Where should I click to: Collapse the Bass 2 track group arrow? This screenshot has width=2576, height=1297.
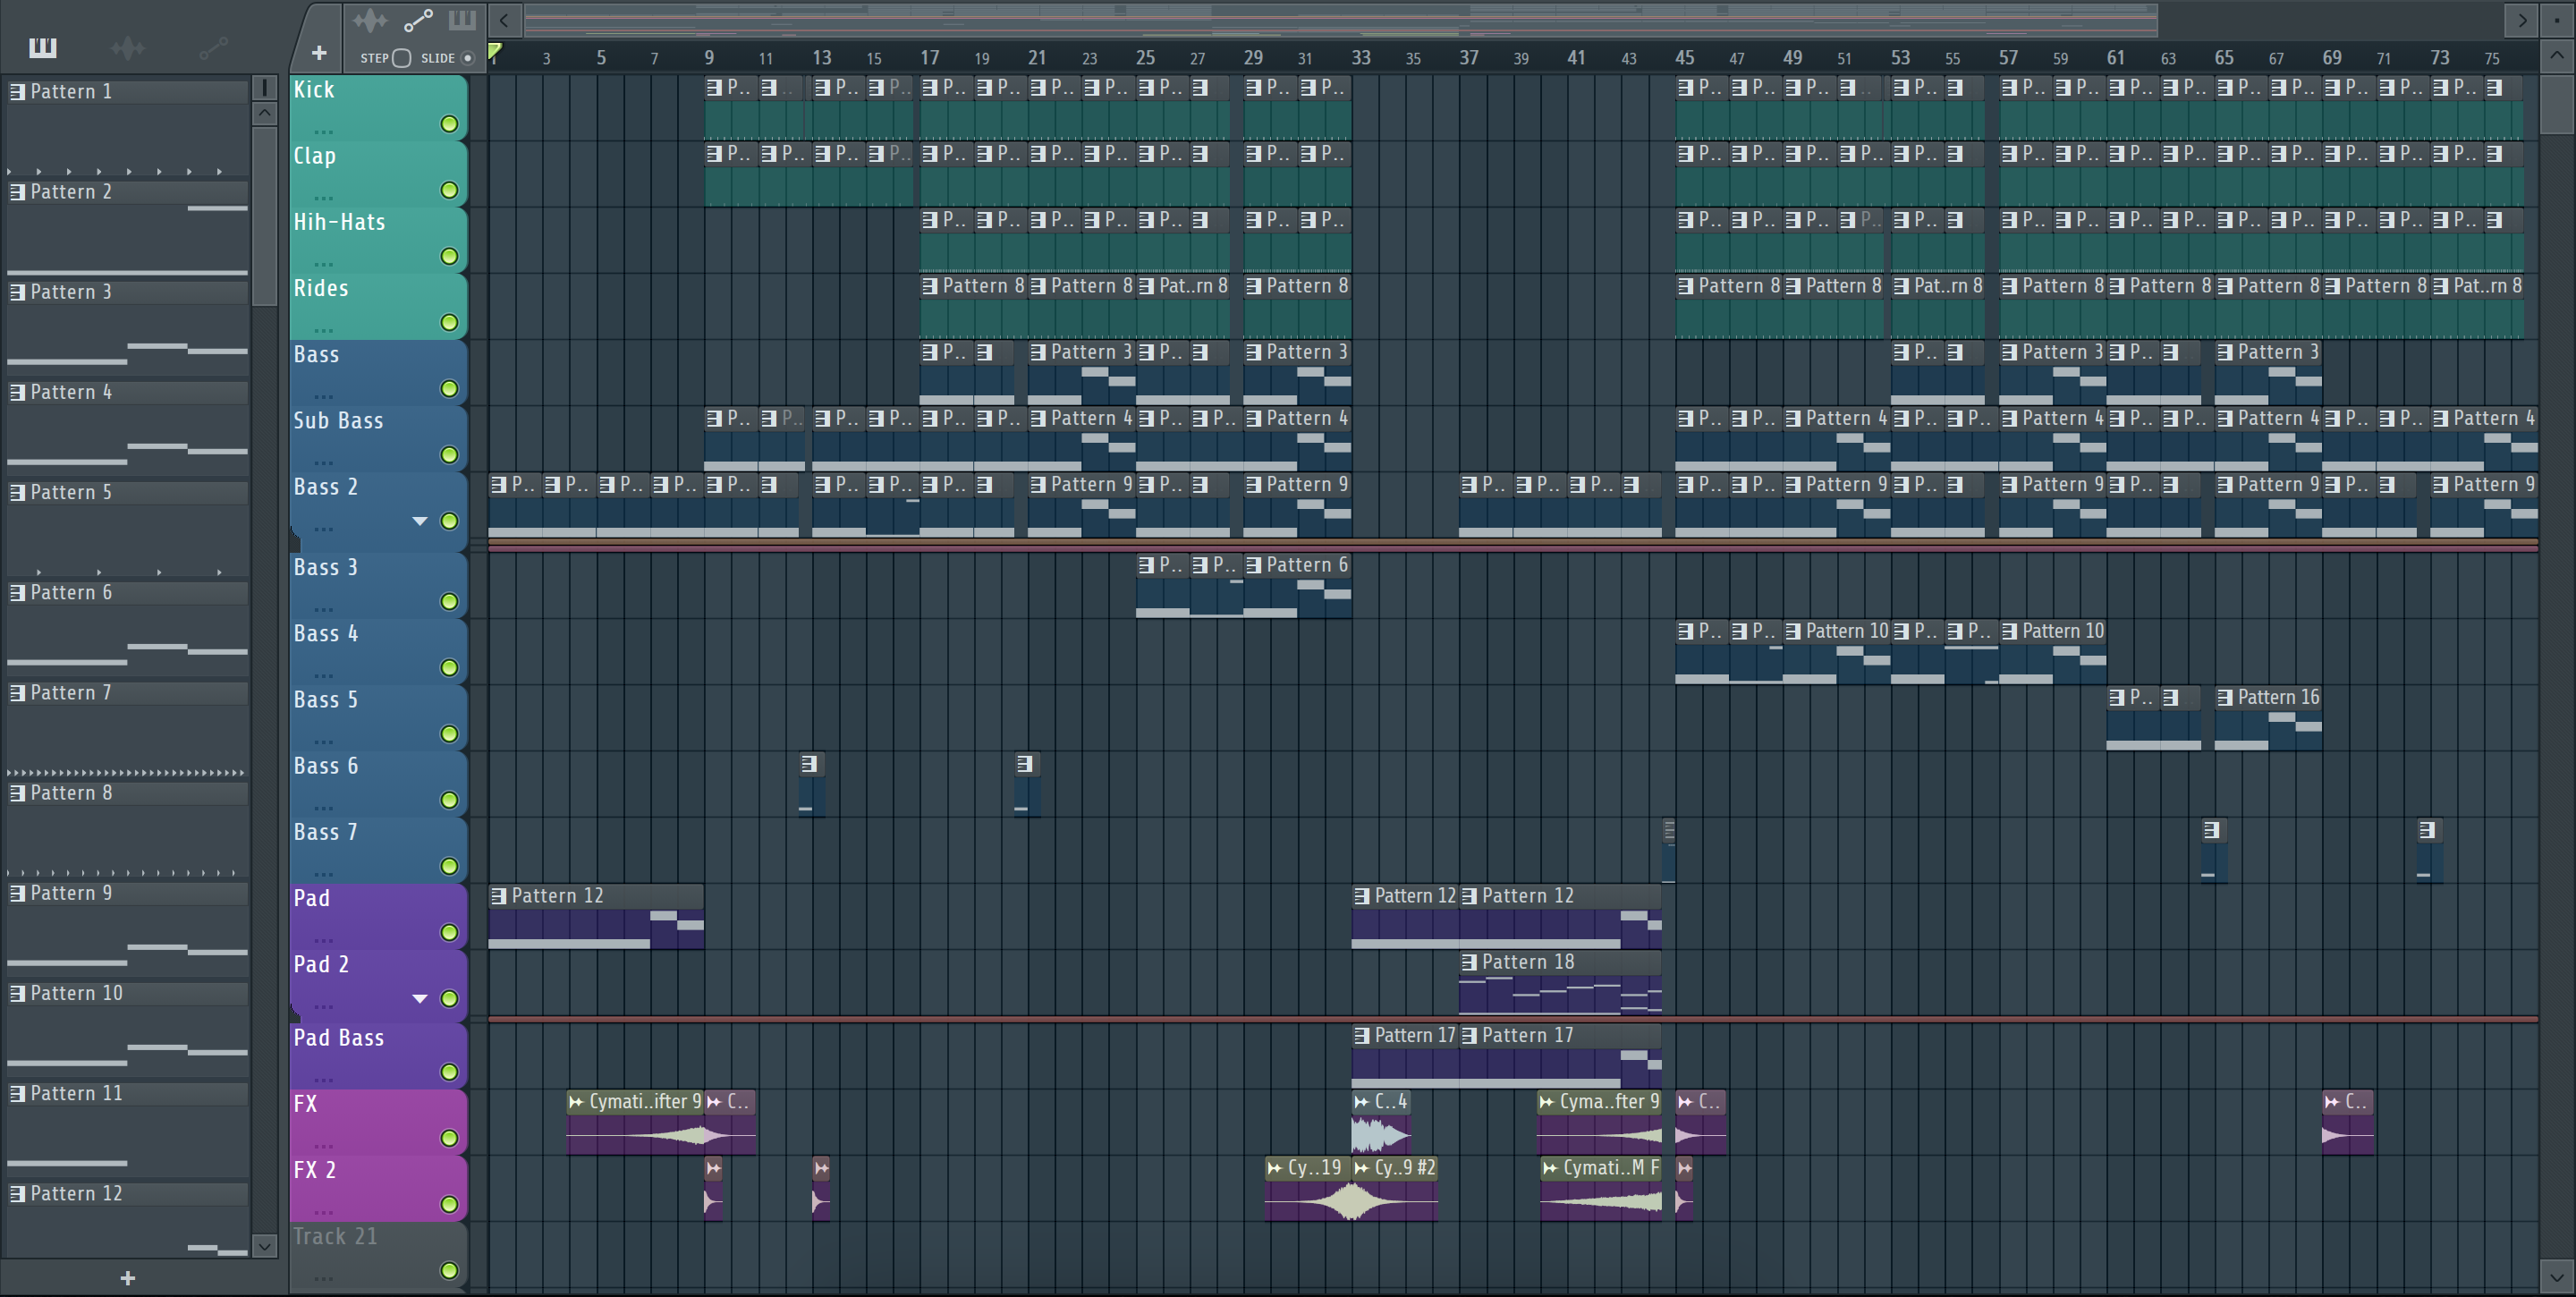420,521
